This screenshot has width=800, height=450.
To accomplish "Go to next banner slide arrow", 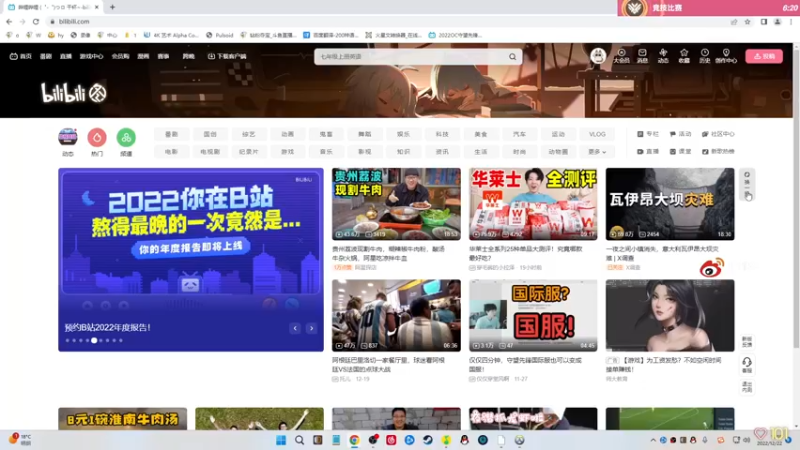I will tap(311, 328).
